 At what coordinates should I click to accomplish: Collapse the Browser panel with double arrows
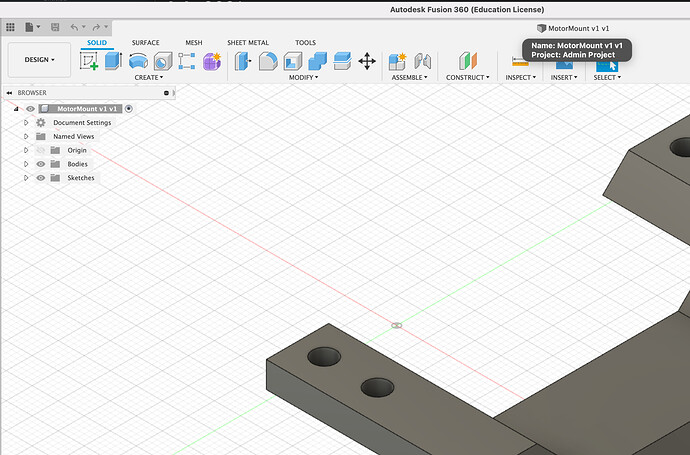tap(9, 93)
